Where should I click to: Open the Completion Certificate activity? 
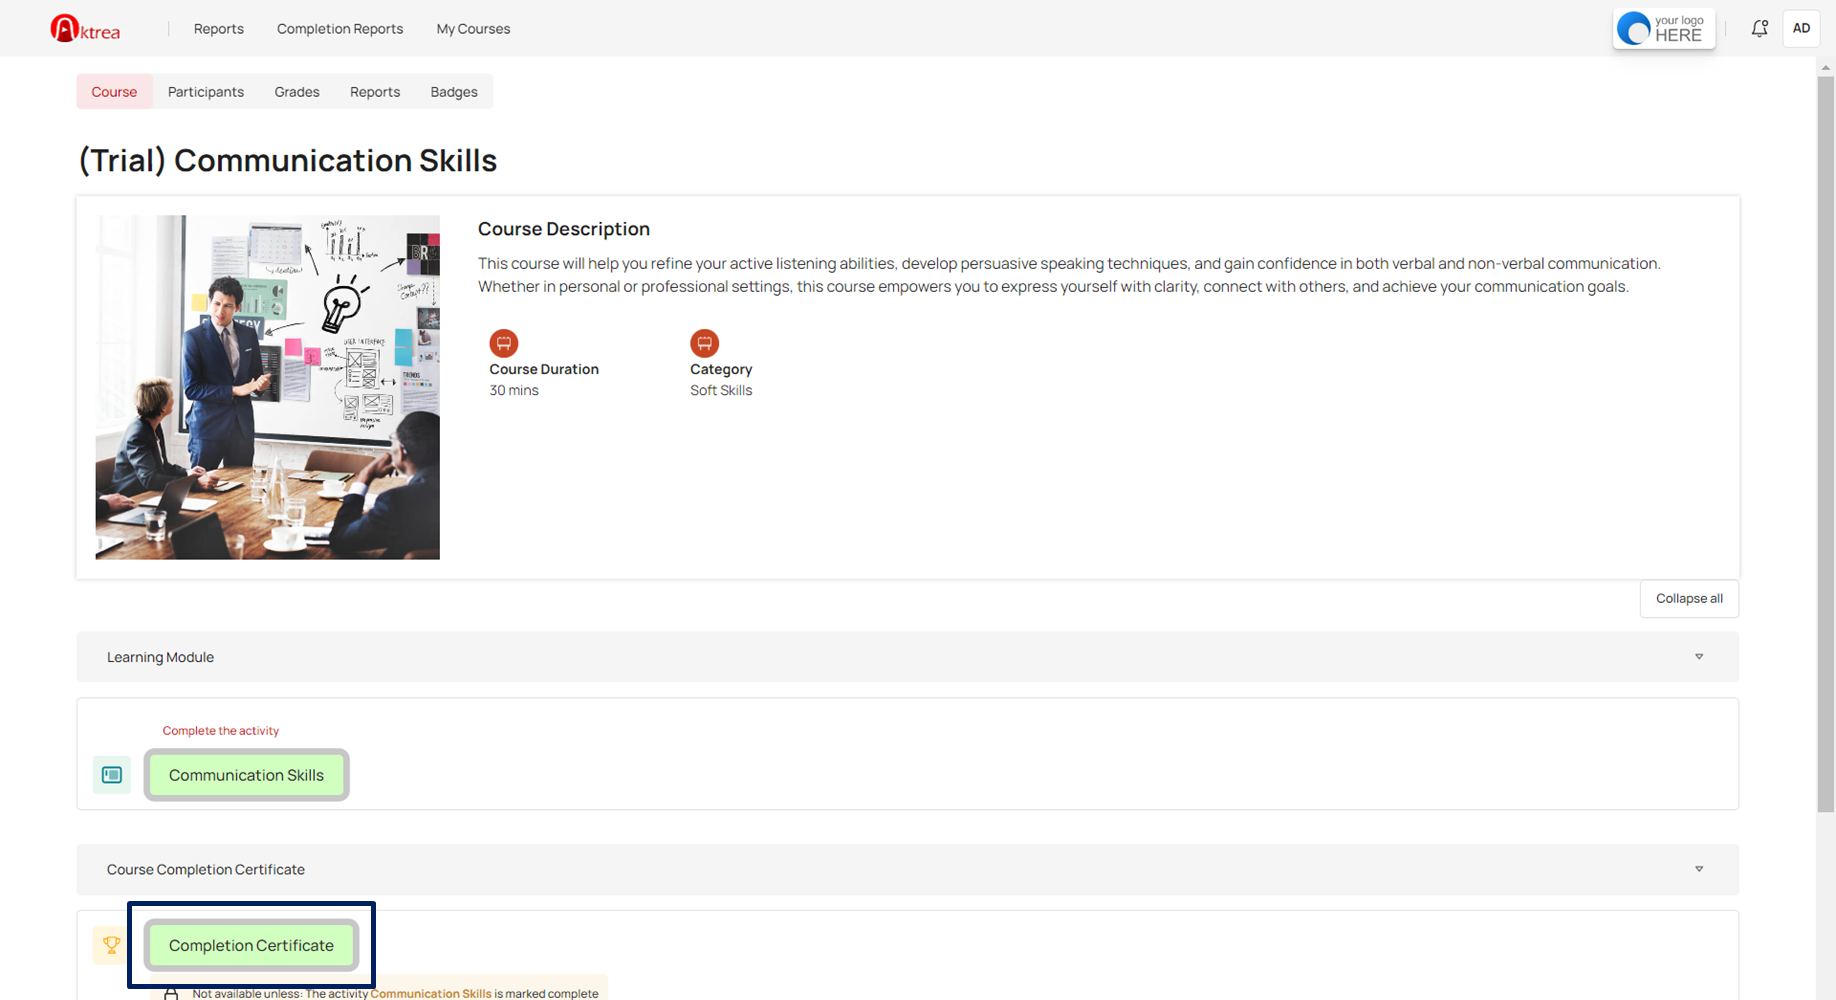251,945
